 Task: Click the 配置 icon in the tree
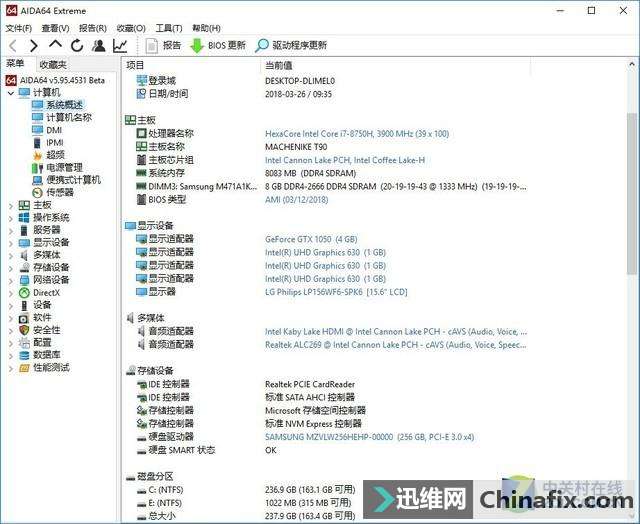pos(24,343)
